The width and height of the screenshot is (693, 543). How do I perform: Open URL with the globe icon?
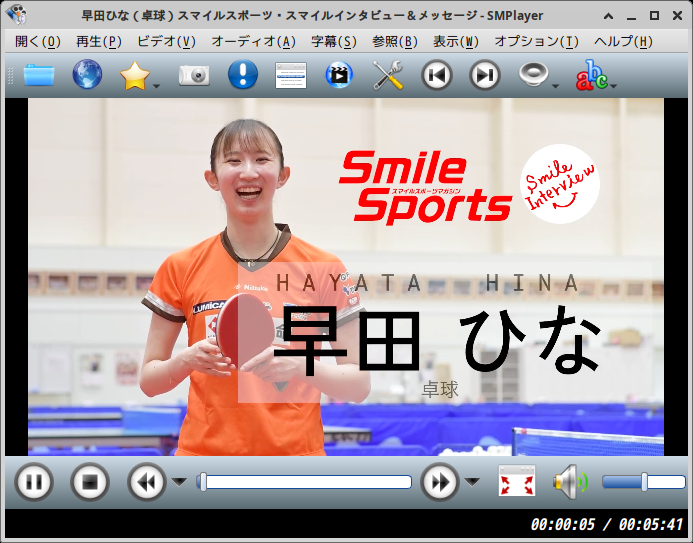coord(87,74)
